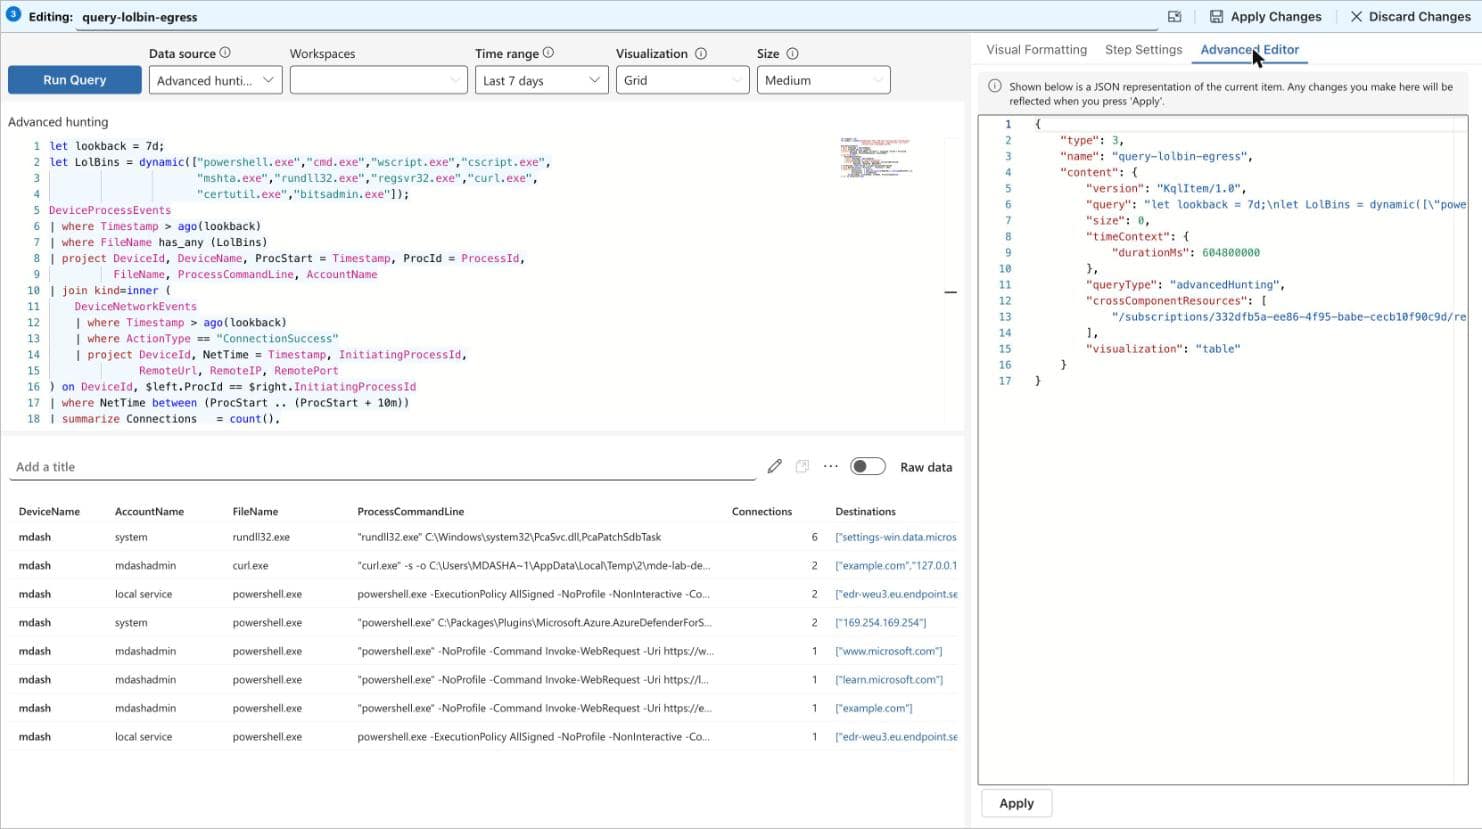Open the settings-win.data.micros destination link
This screenshot has width=1482, height=829.
pos(896,537)
